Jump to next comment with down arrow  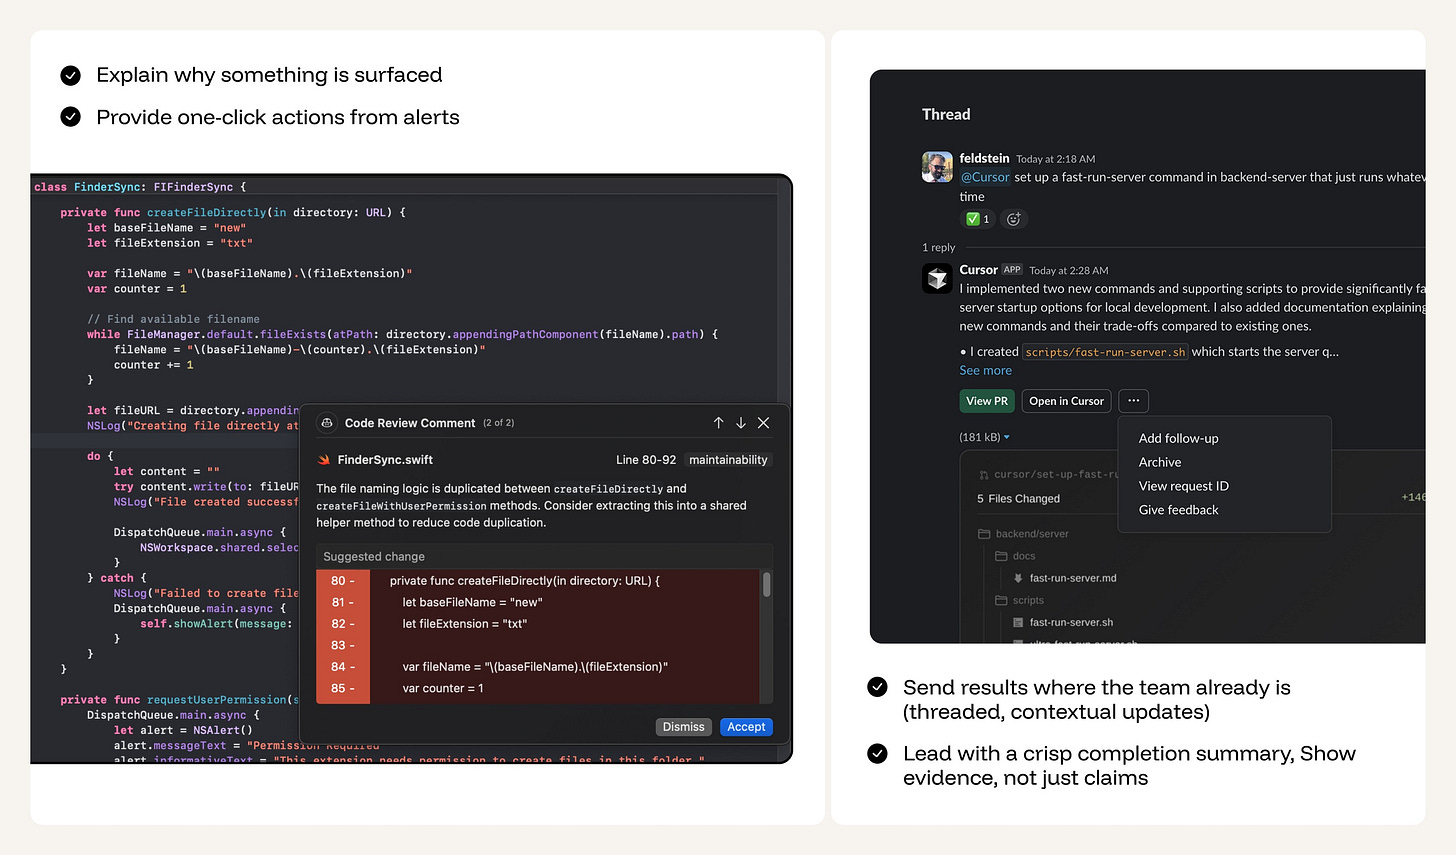pos(740,423)
